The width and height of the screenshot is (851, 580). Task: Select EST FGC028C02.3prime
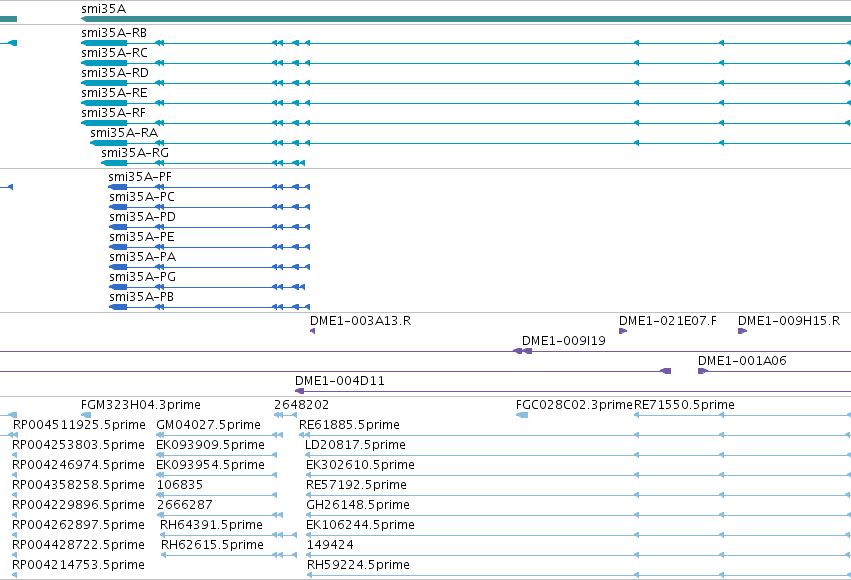[x=574, y=405]
